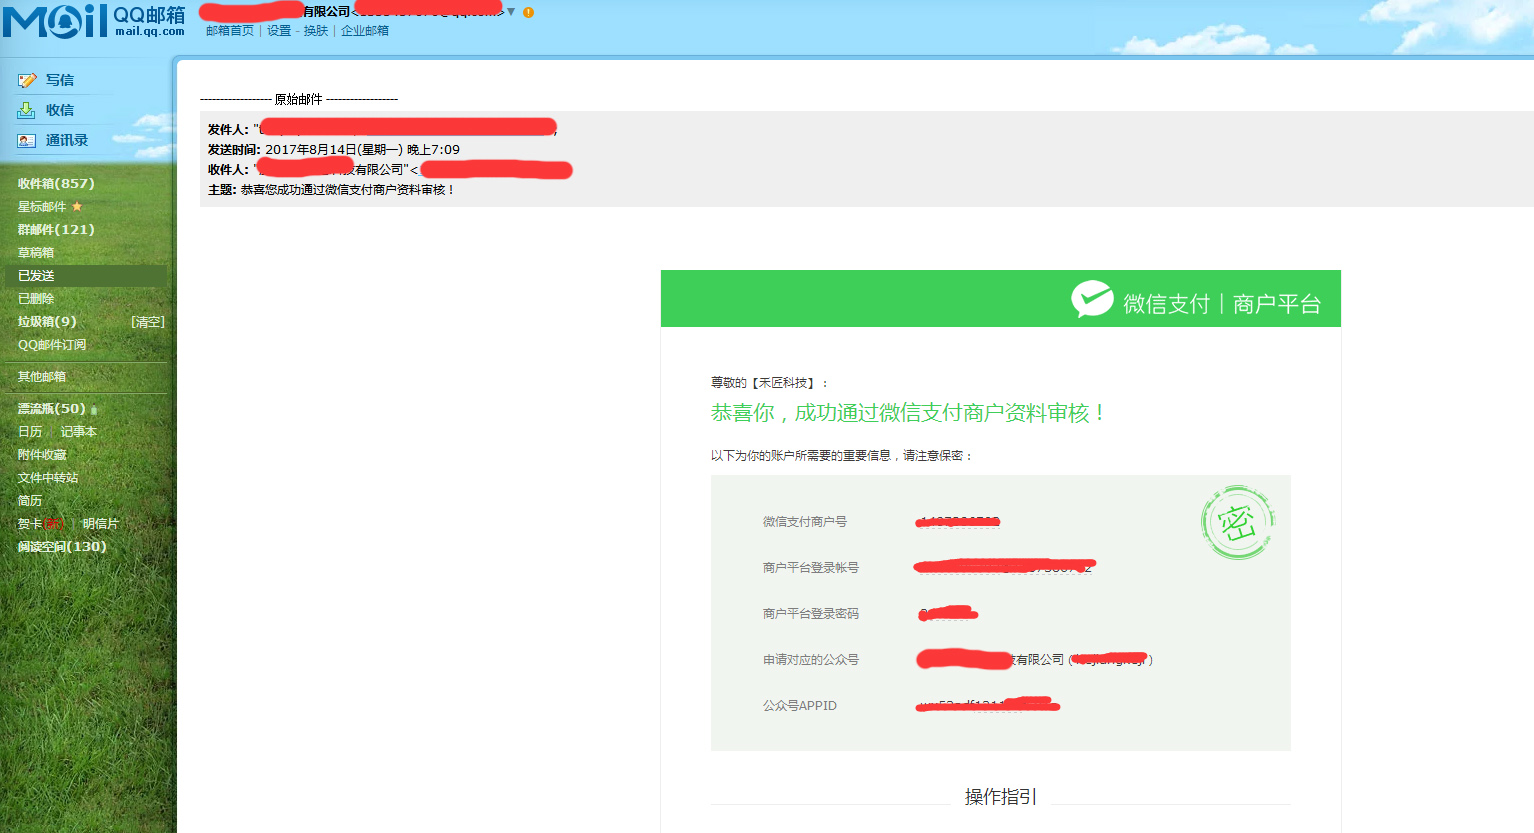Viewport: 1534px width, 833px height.
Task: Open 附件收藏 in sidebar
Action: pyautogui.click(x=42, y=455)
